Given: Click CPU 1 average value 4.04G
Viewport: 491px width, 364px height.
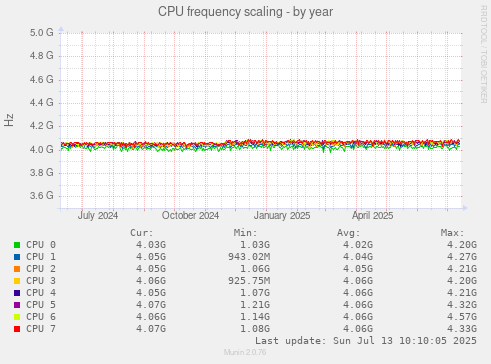Looking at the screenshot, I should point(358,257).
